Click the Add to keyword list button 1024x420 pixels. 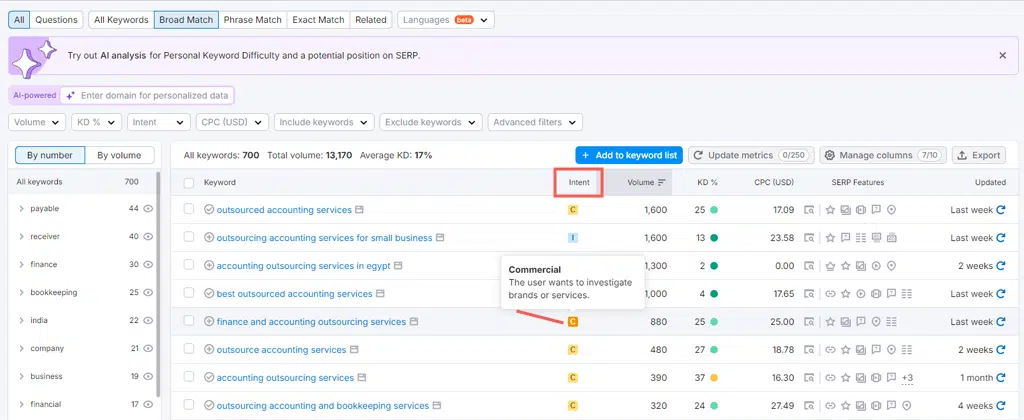tap(629, 155)
